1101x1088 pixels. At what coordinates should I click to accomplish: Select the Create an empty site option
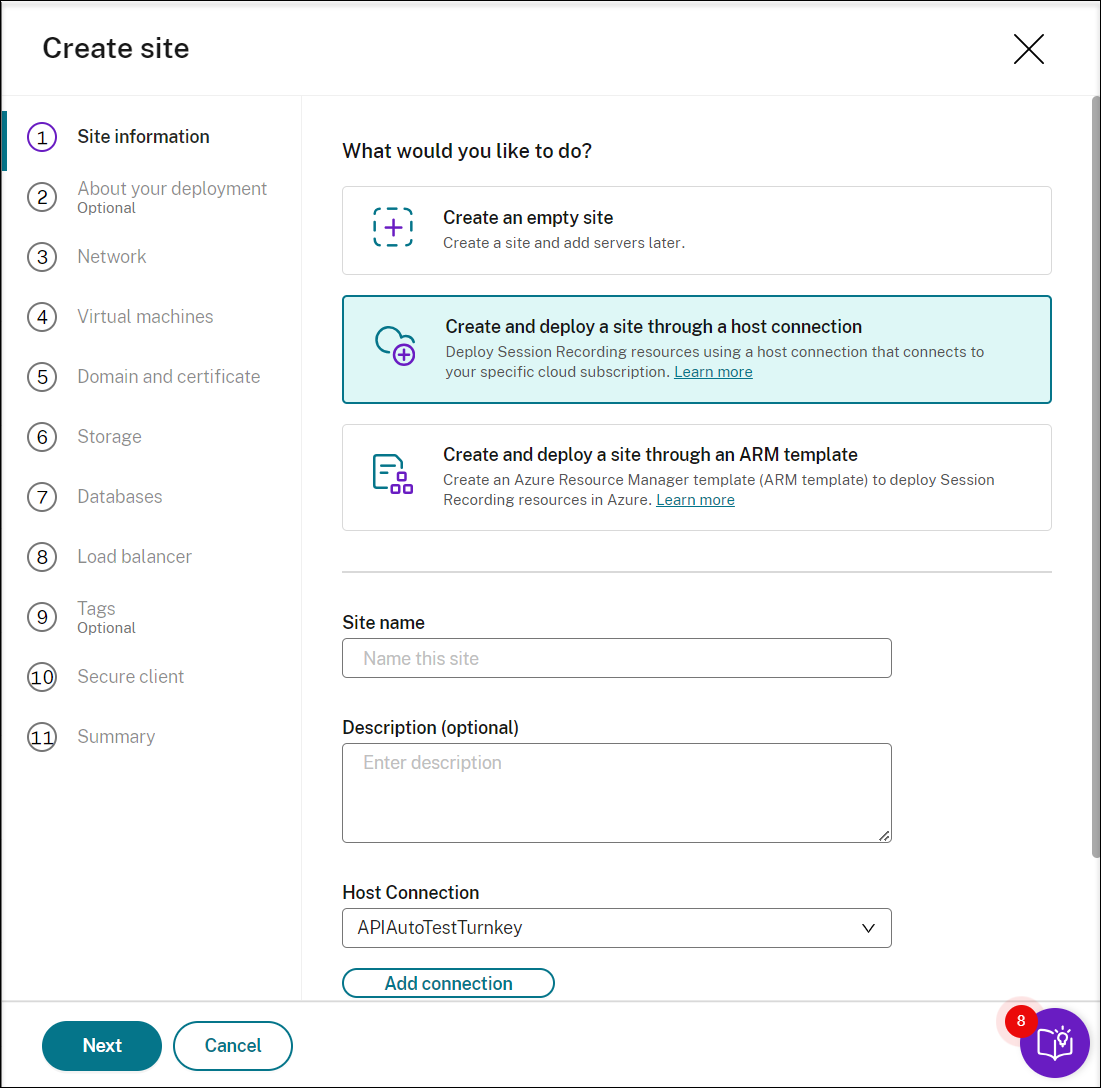tap(696, 230)
